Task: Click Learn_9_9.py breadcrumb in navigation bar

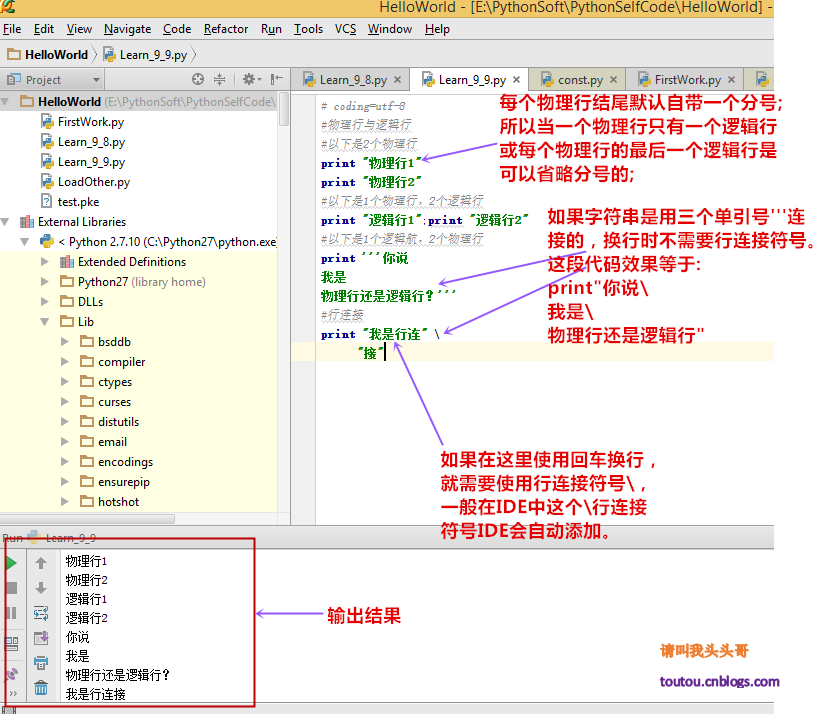Action: [x=146, y=55]
